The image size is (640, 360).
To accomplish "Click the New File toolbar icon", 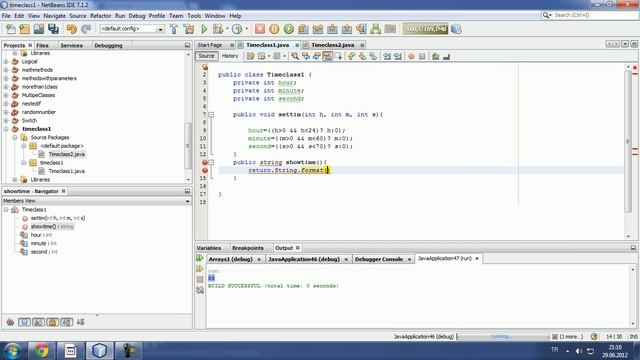I will coord(11,29).
